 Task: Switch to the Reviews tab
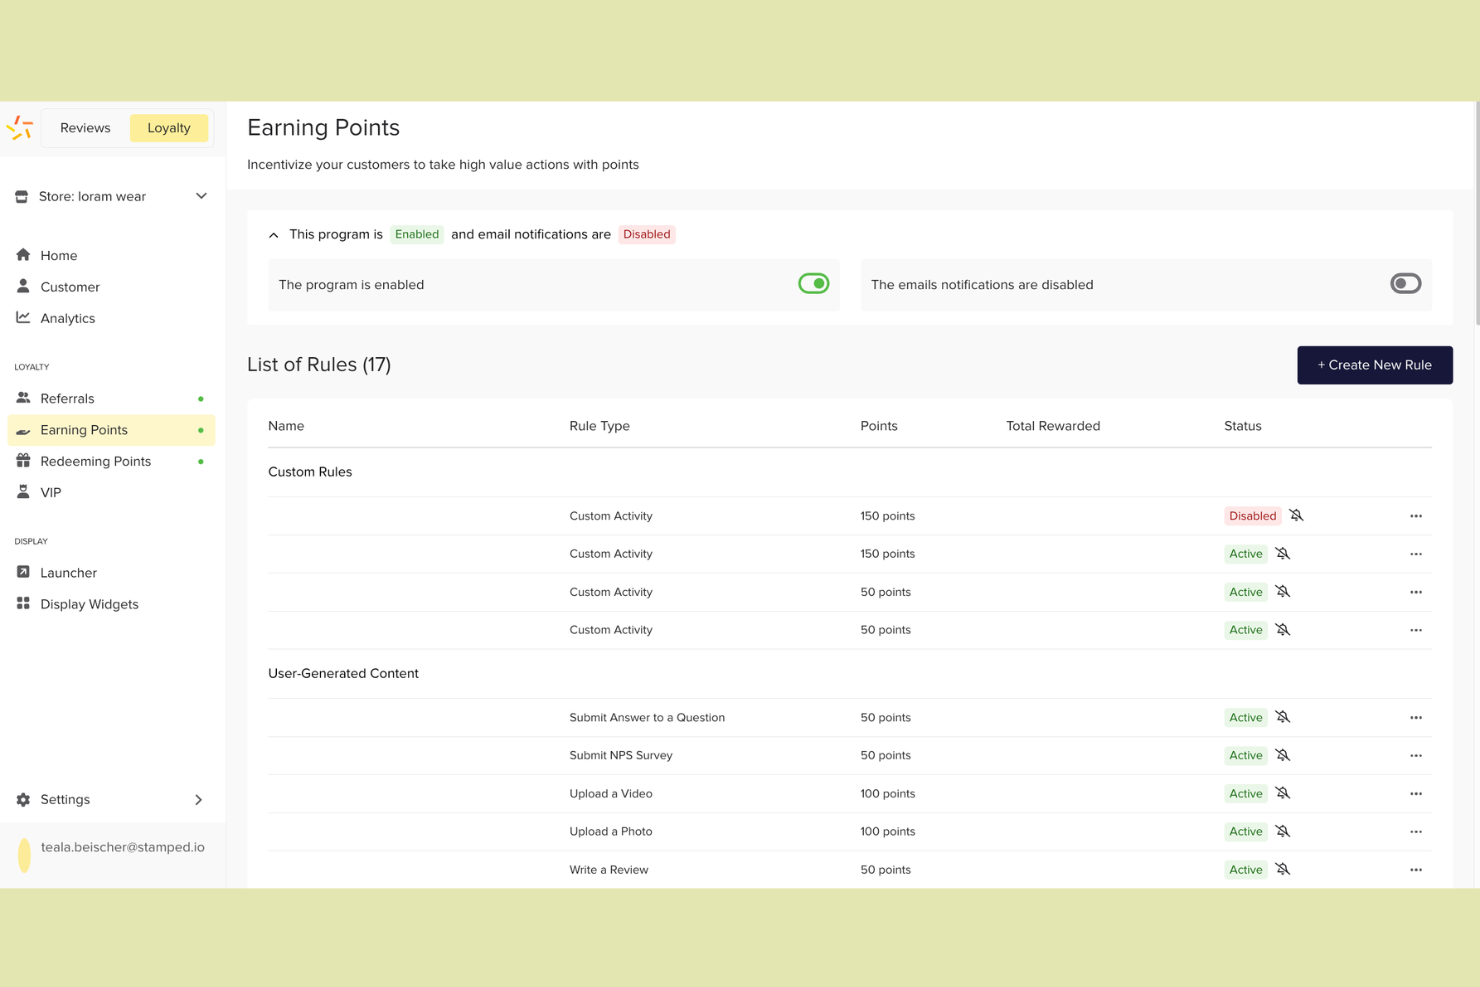click(x=85, y=128)
